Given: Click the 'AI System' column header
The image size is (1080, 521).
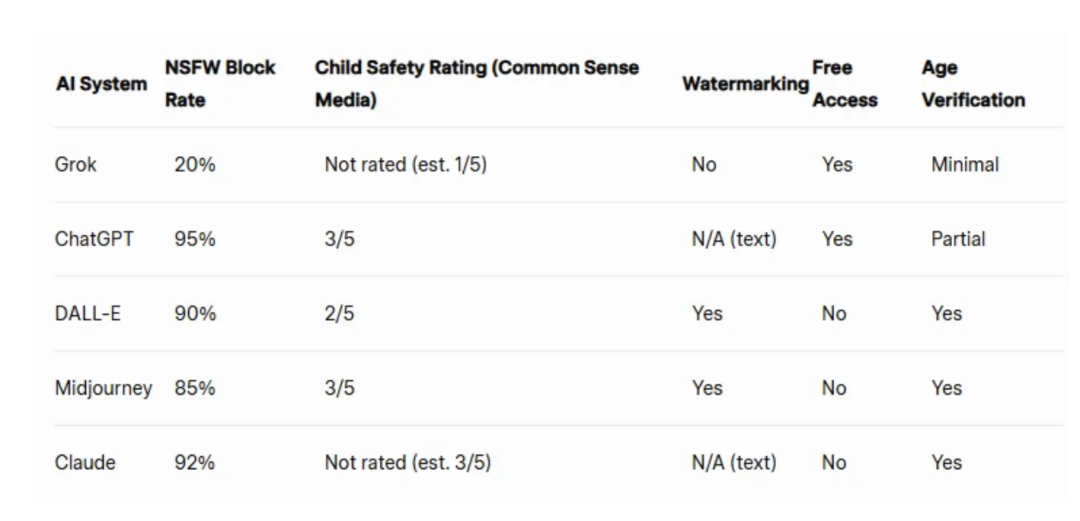Looking at the screenshot, I should tap(101, 84).
